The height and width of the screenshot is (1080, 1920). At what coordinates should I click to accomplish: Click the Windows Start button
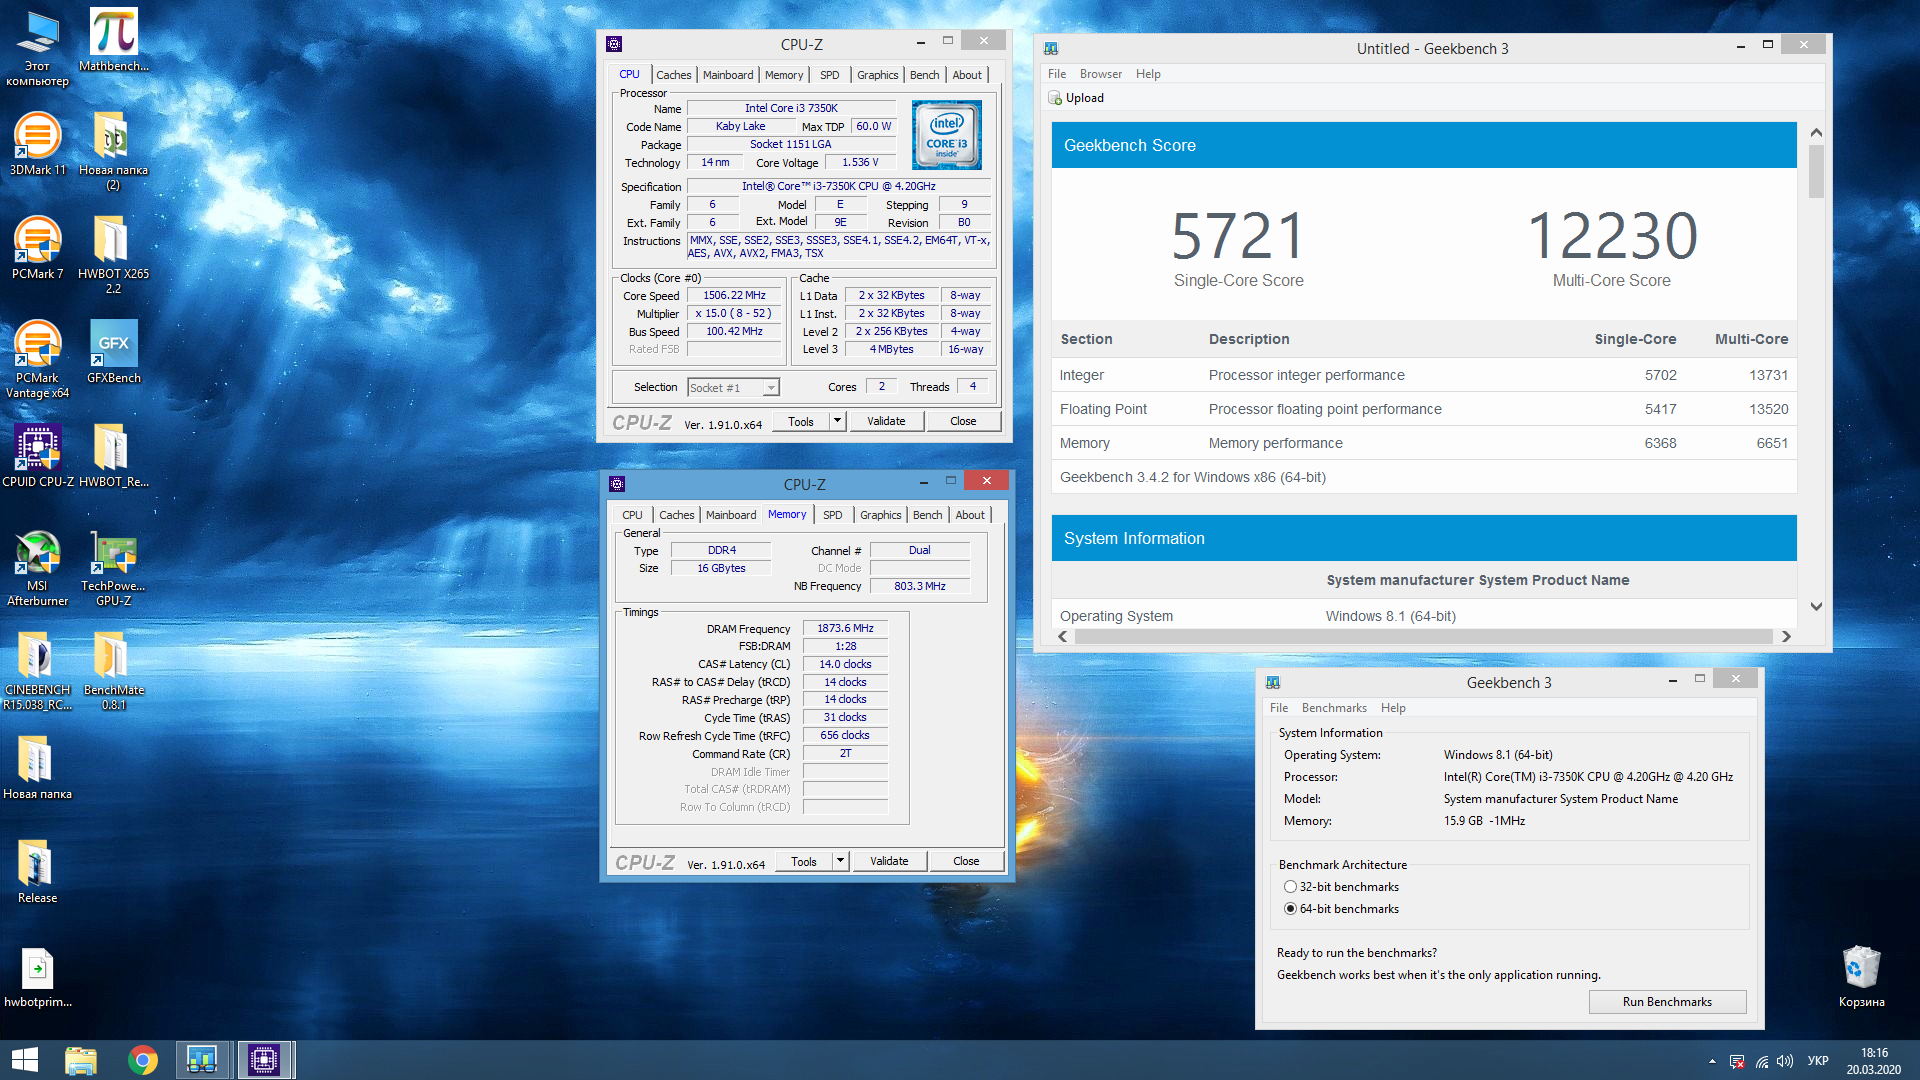[24, 1060]
